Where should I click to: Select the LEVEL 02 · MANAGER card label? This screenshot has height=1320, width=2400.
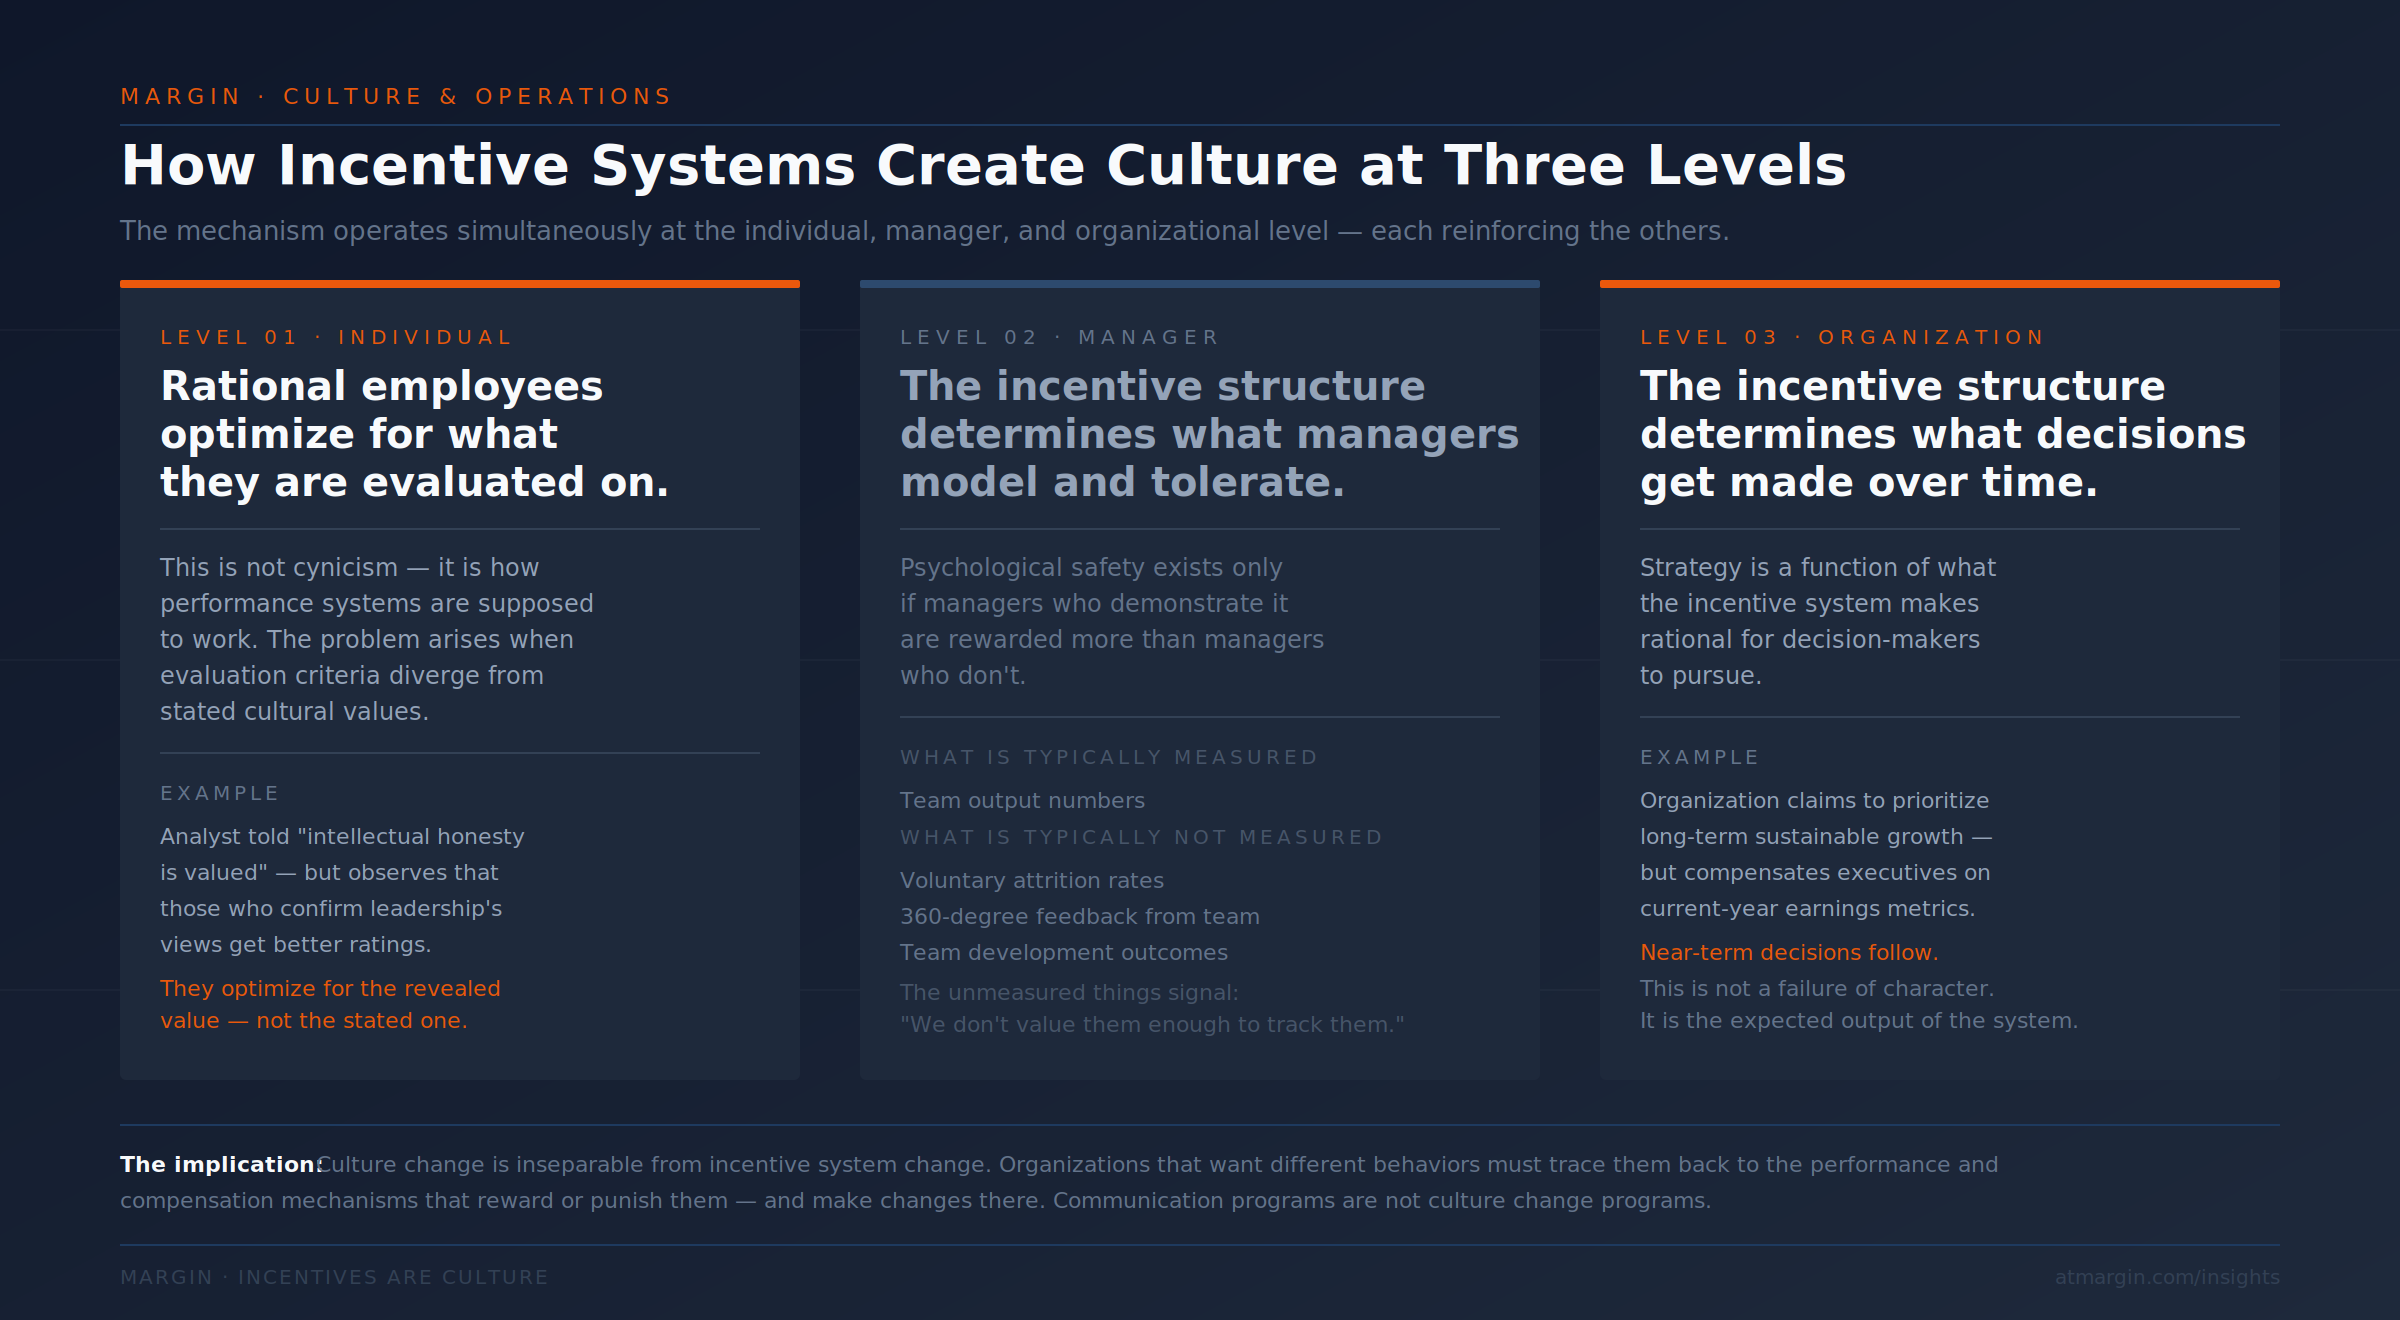[x=1059, y=337]
